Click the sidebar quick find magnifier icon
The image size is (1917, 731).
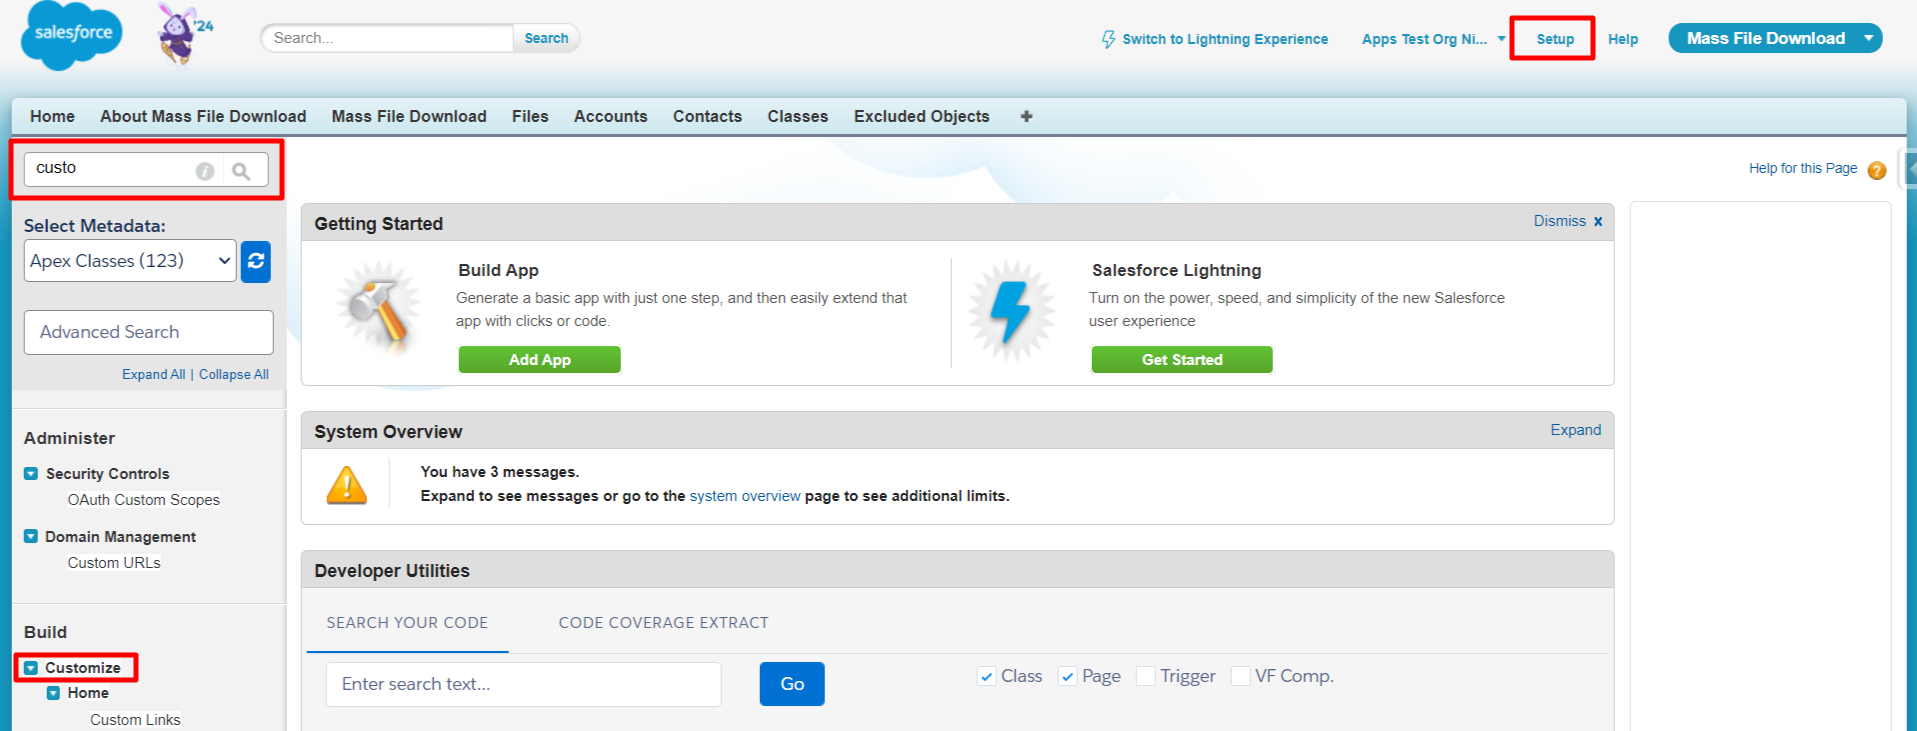pos(241,171)
